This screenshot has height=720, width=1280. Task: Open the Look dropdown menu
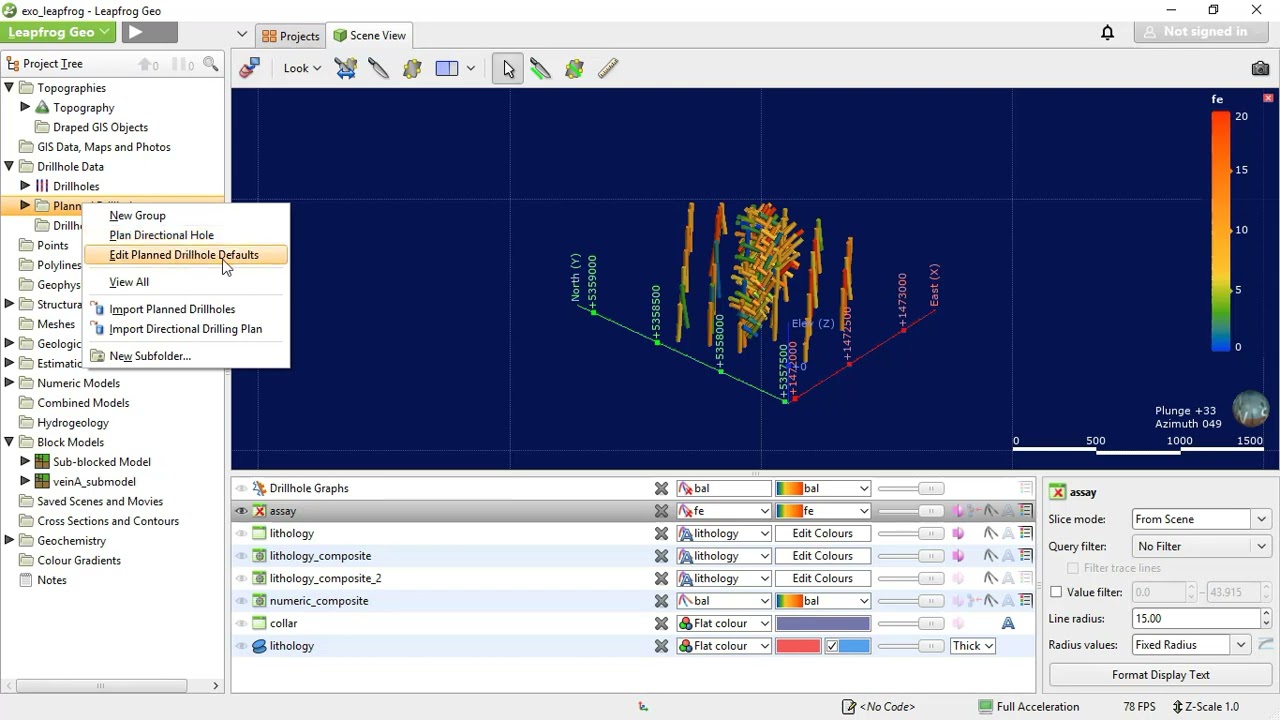[x=301, y=68]
